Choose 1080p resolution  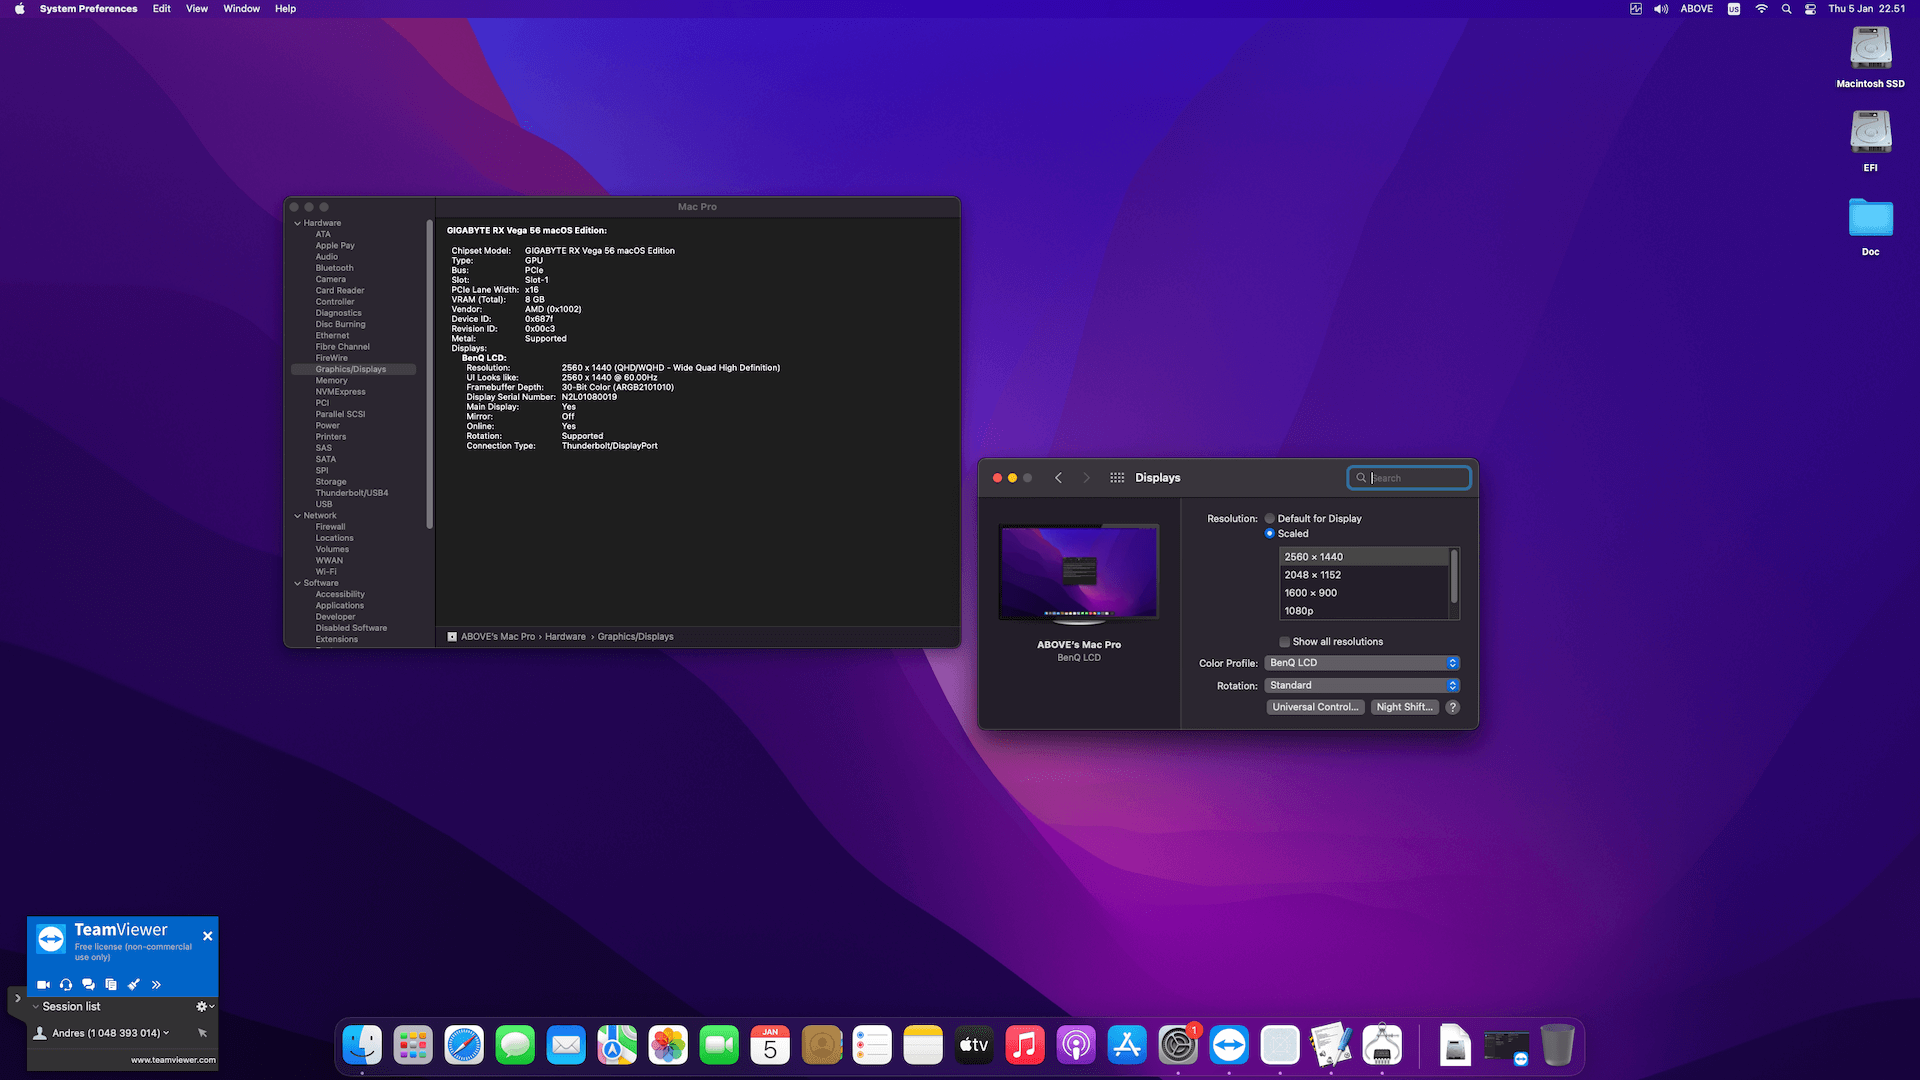pyautogui.click(x=1365, y=611)
